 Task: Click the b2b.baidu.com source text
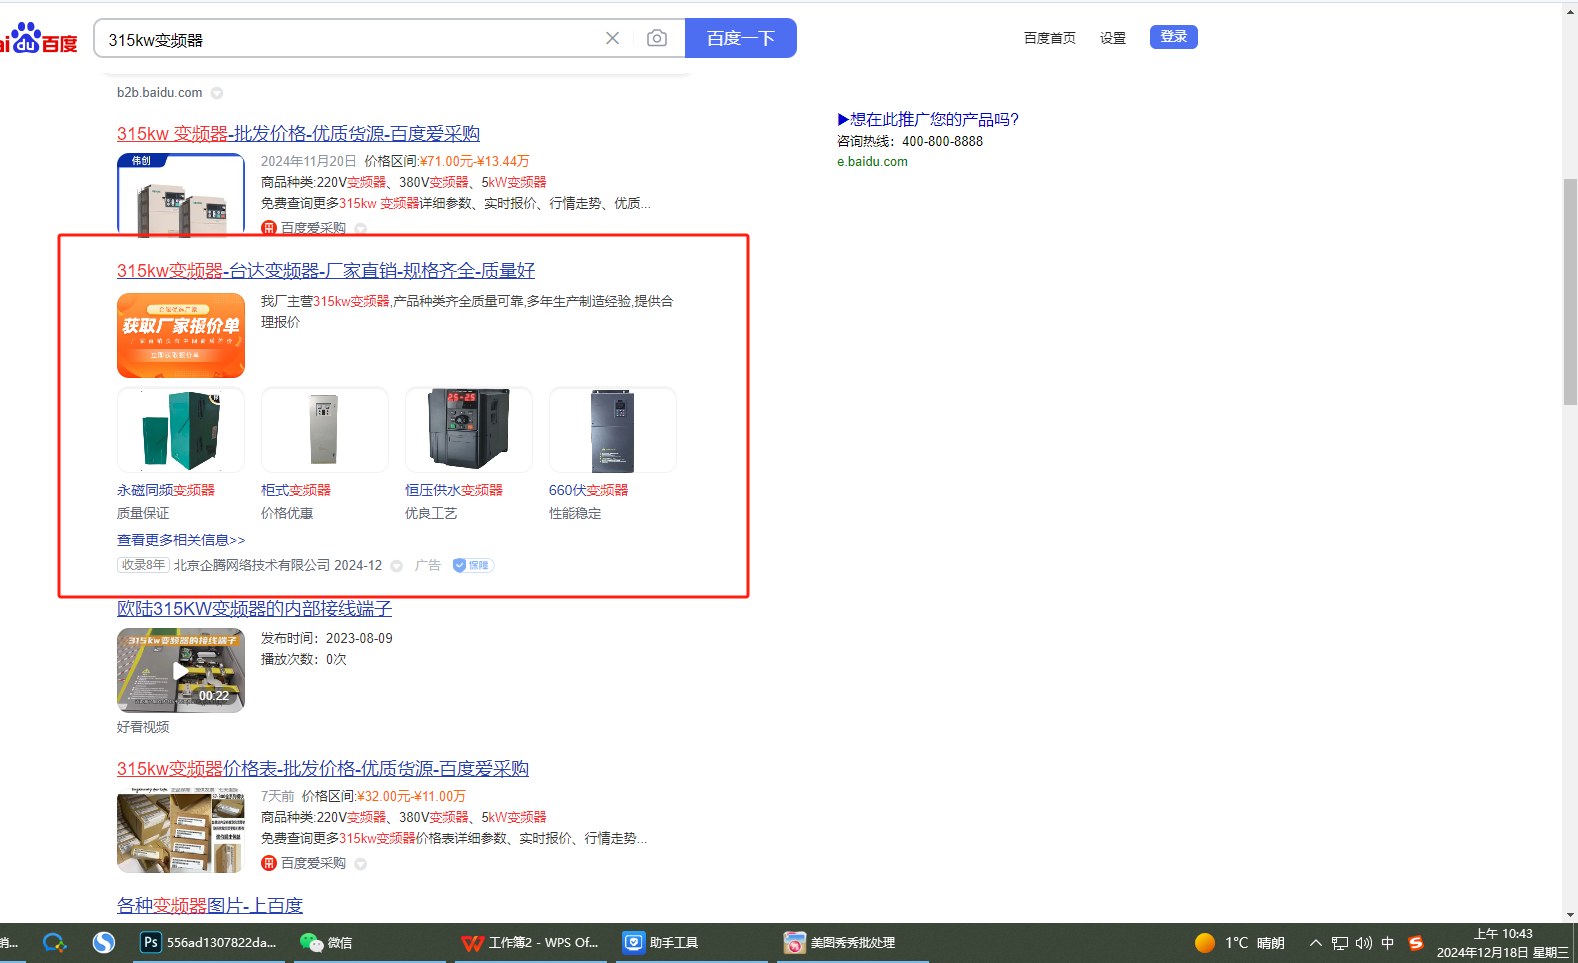point(160,93)
